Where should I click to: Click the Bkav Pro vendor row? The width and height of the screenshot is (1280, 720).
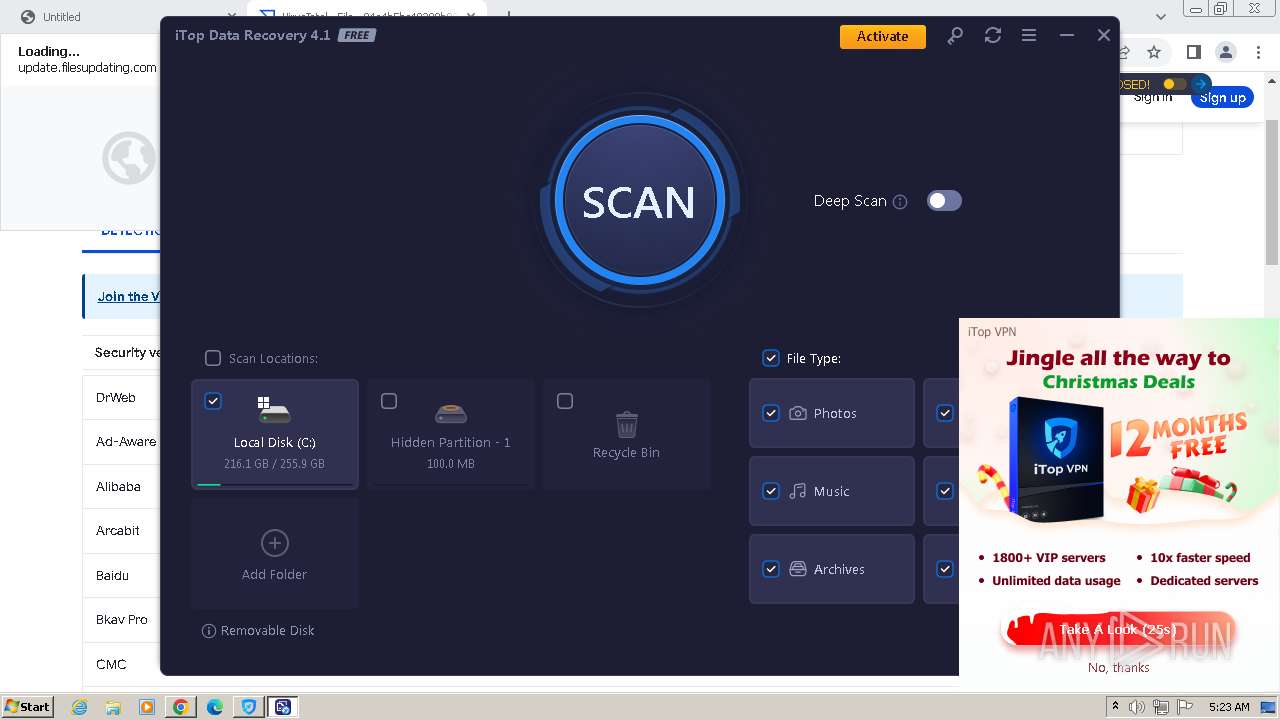click(121, 620)
